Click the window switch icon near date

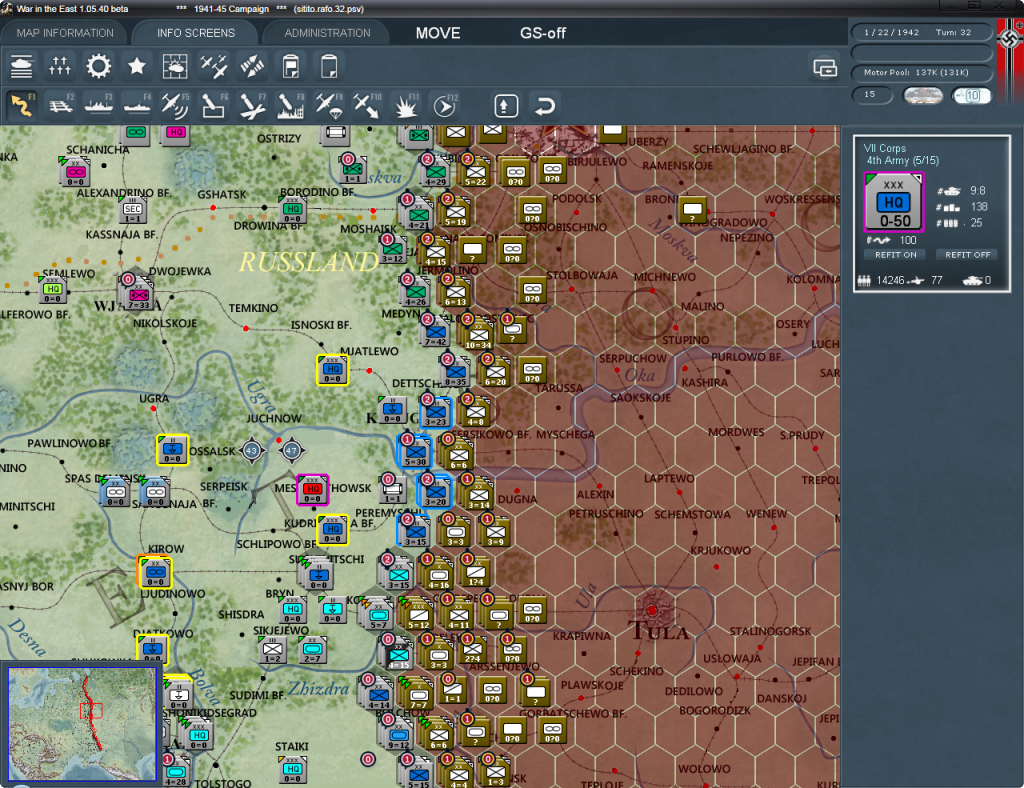(825, 67)
